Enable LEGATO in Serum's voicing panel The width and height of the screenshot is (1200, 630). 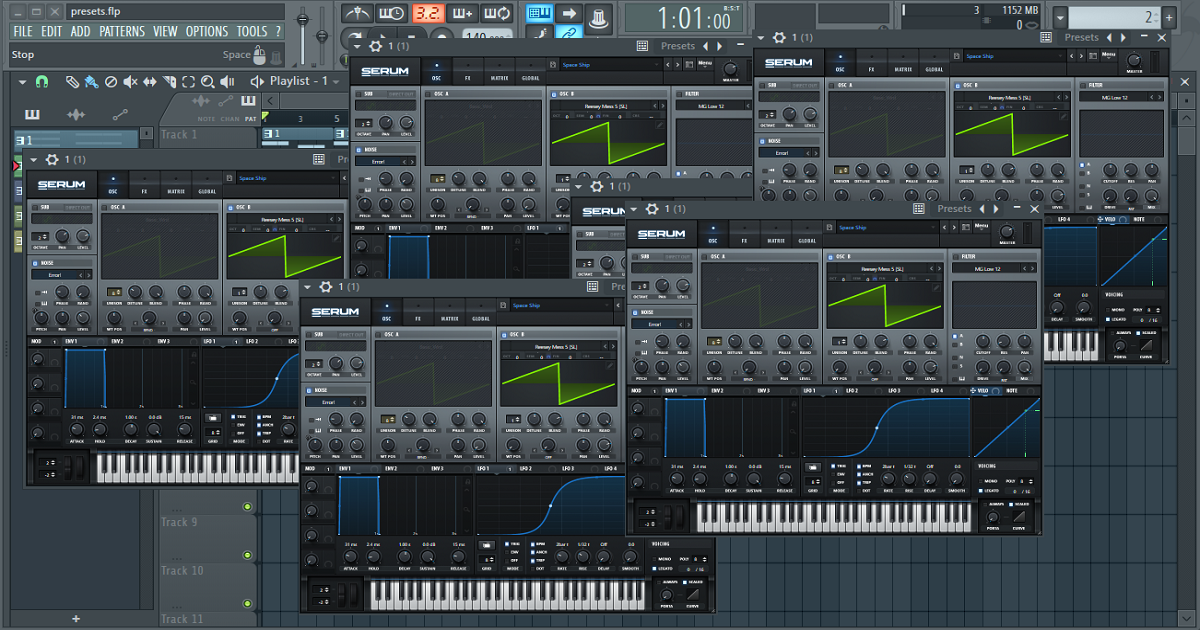981,490
